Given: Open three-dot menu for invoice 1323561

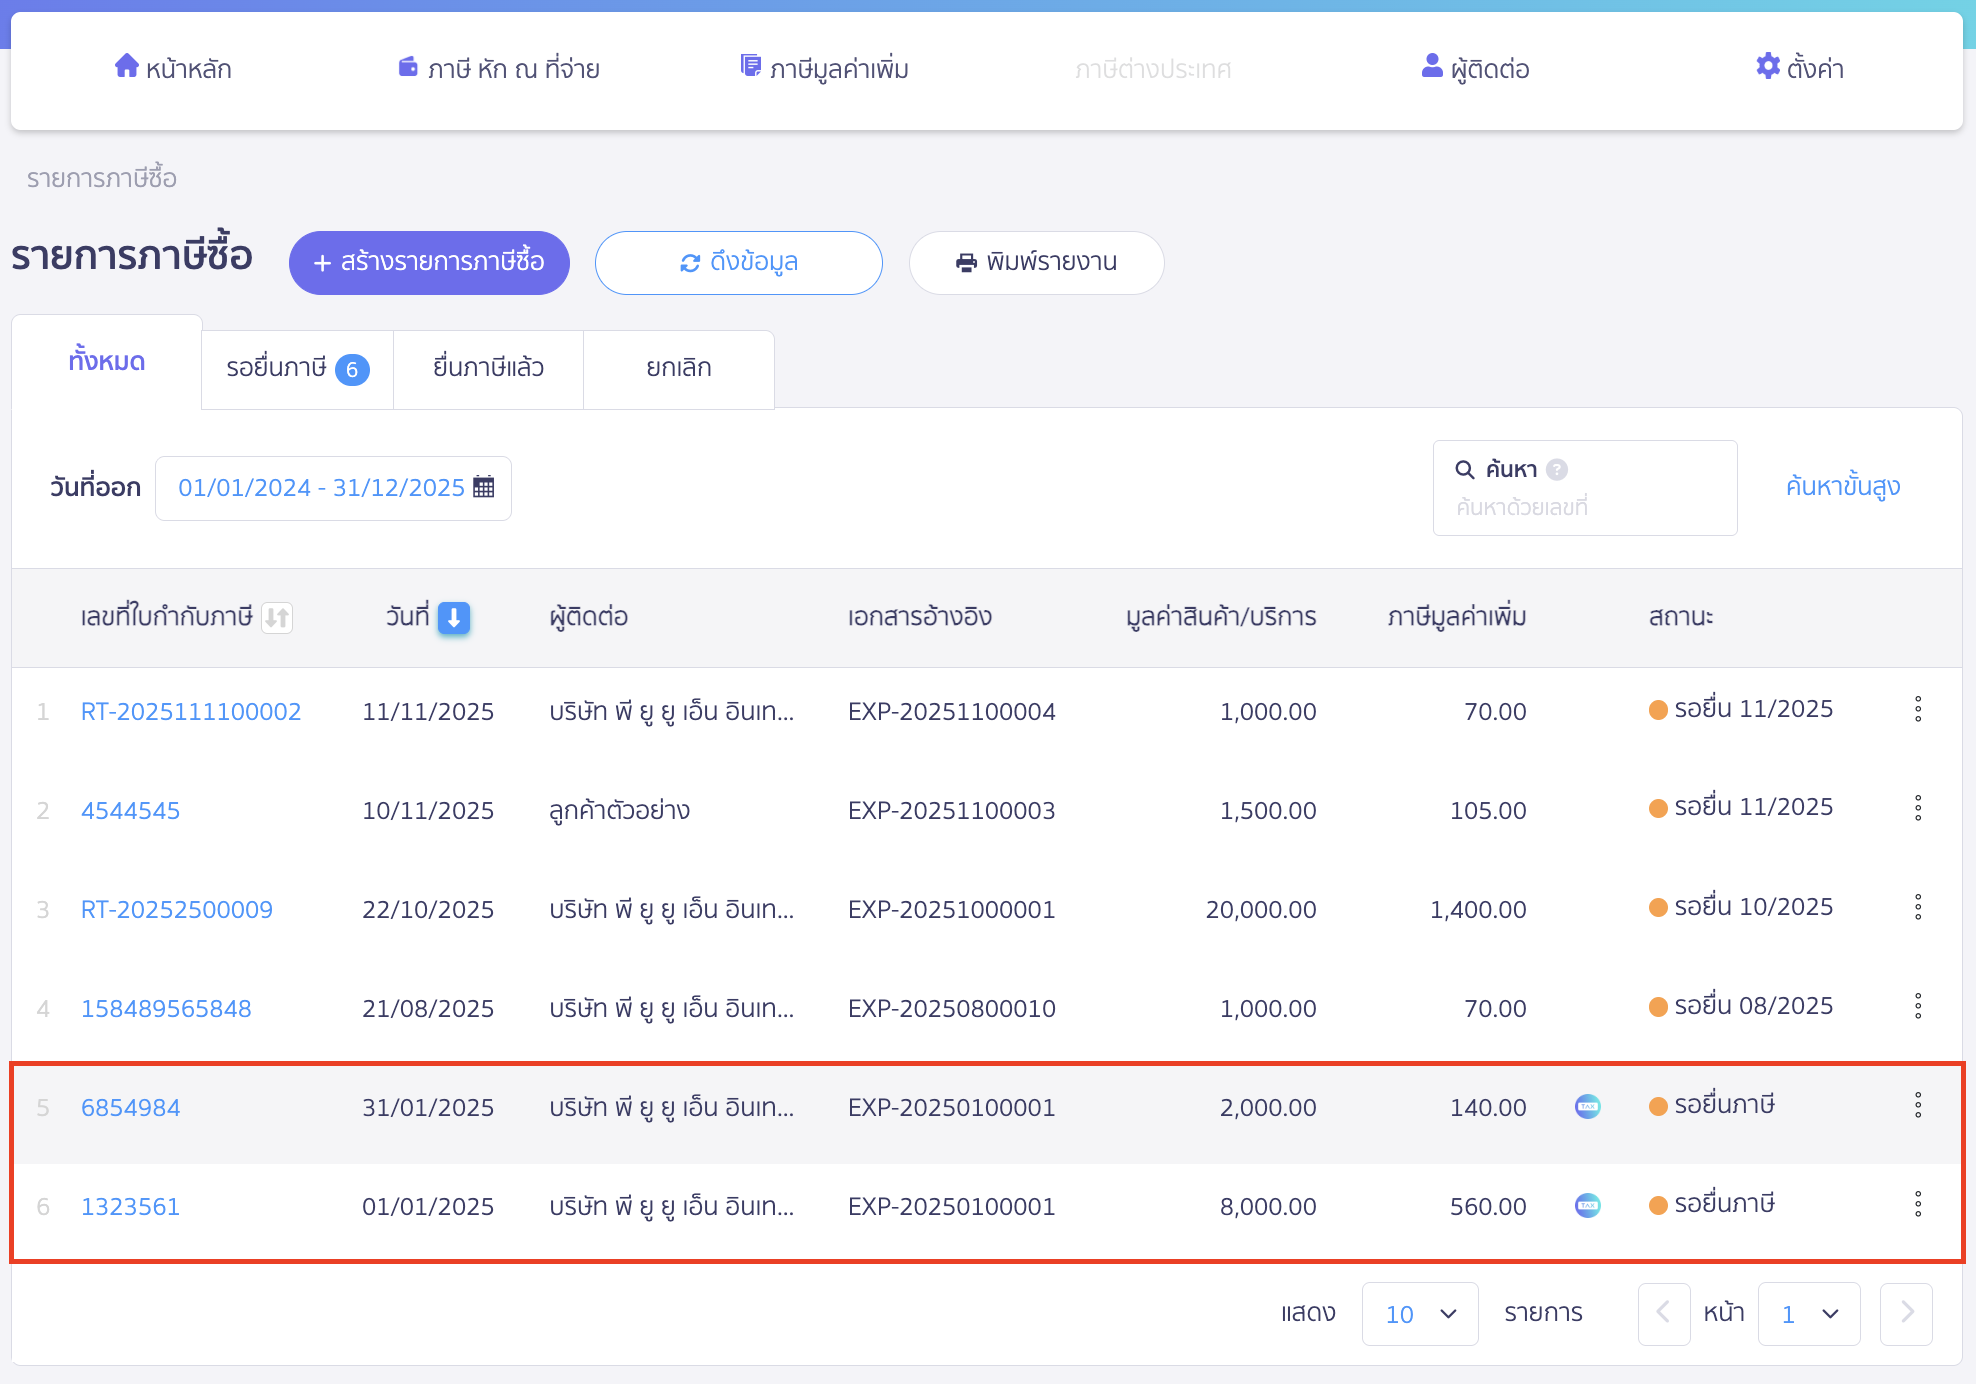Looking at the screenshot, I should [x=1917, y=1204].
